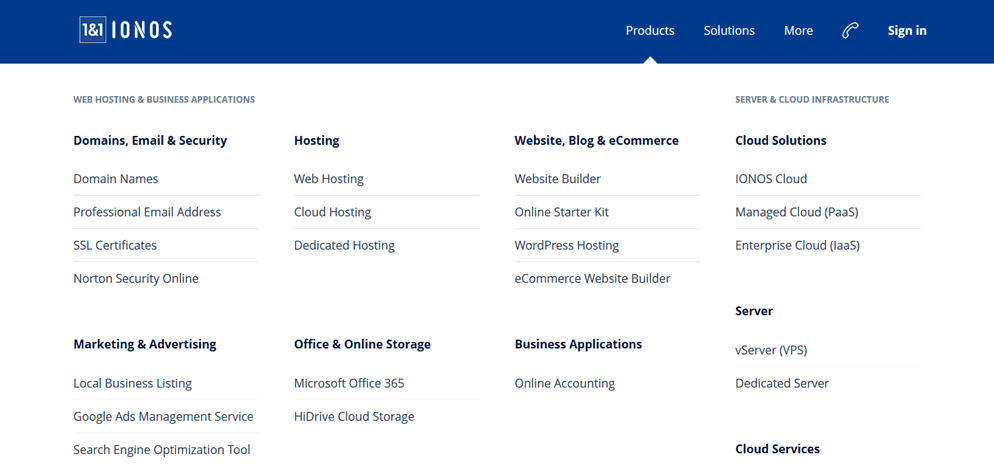This screenshot has height=474, width=994.
Task: Go to Local Business Listing
Action: tap(132, 383)
